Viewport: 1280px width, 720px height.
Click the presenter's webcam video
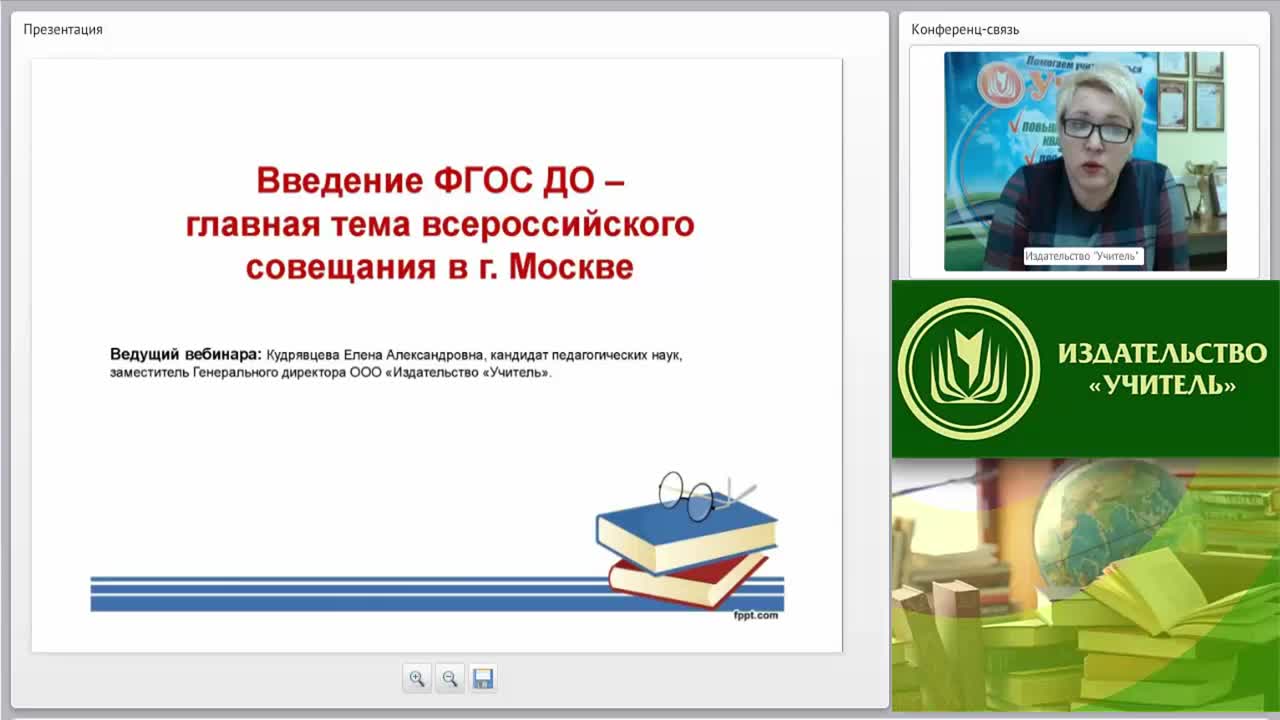tap(1085, 161)
